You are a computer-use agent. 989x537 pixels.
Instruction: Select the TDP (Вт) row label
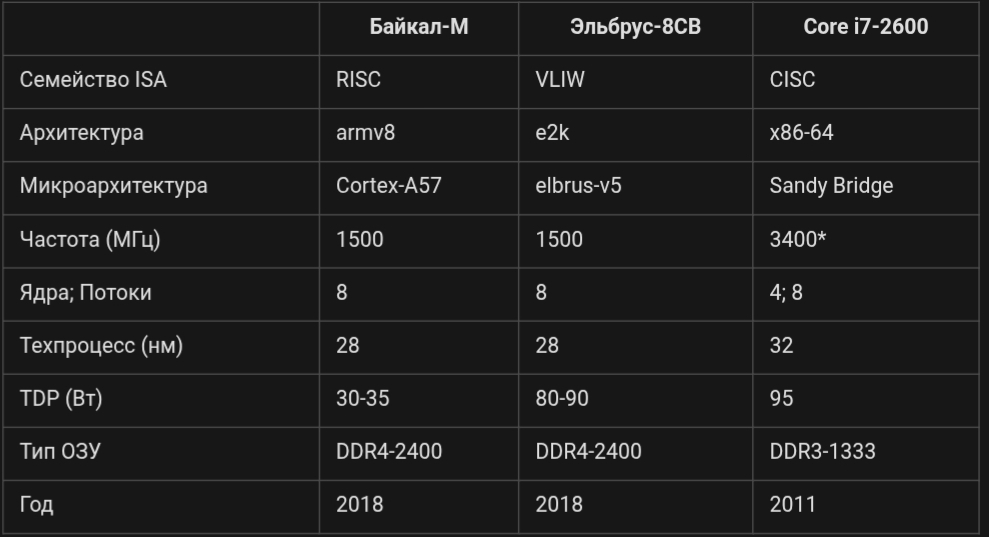61,398
